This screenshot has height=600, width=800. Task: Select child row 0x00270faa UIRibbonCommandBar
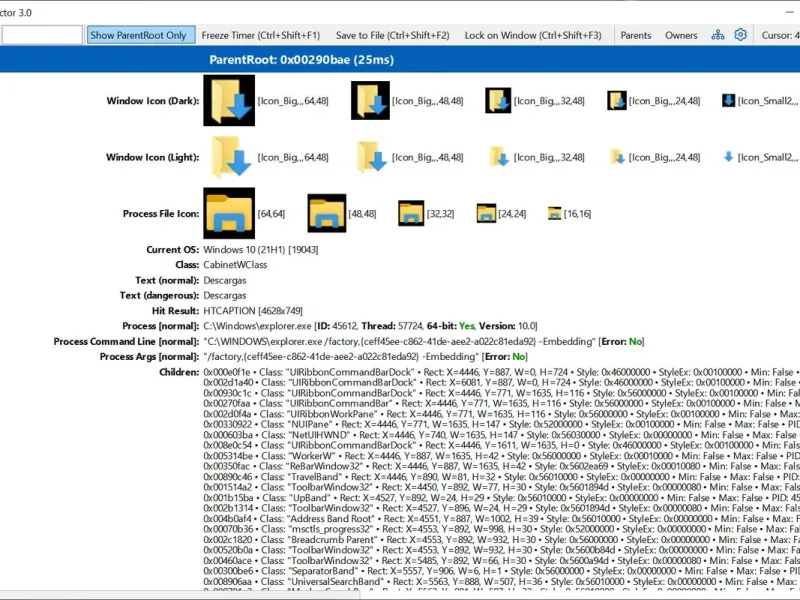[x=502, y=404]
